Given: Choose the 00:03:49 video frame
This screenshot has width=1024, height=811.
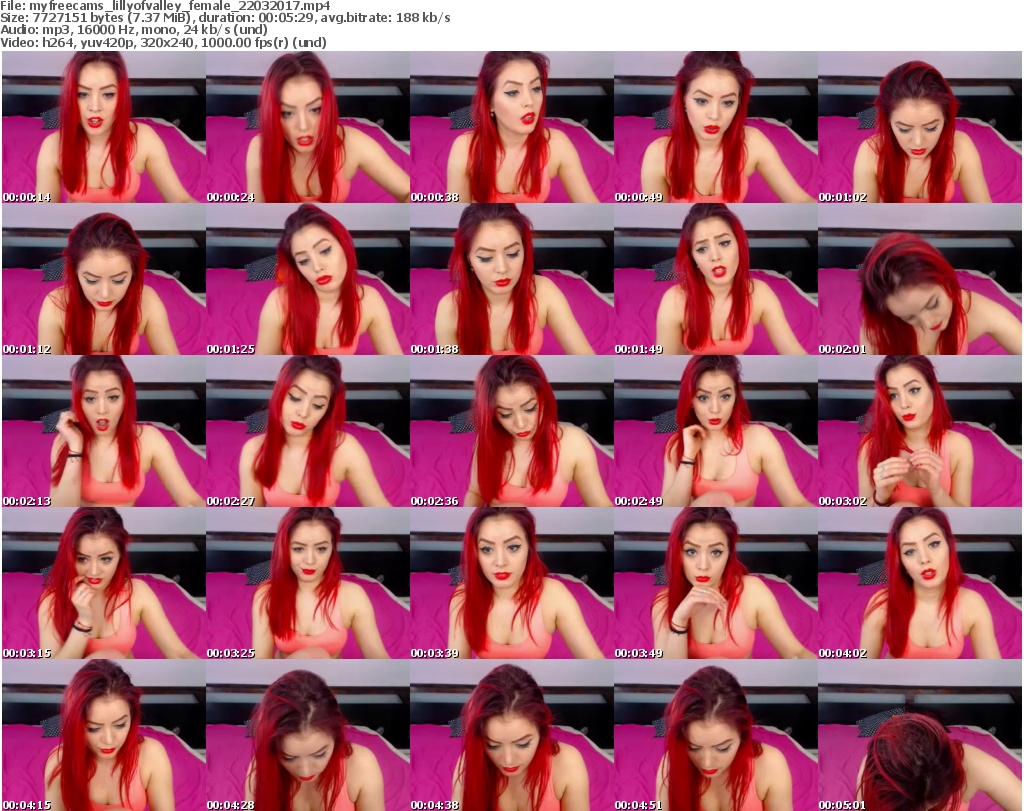Looking at the screenshot, I should tap(716, 584).
